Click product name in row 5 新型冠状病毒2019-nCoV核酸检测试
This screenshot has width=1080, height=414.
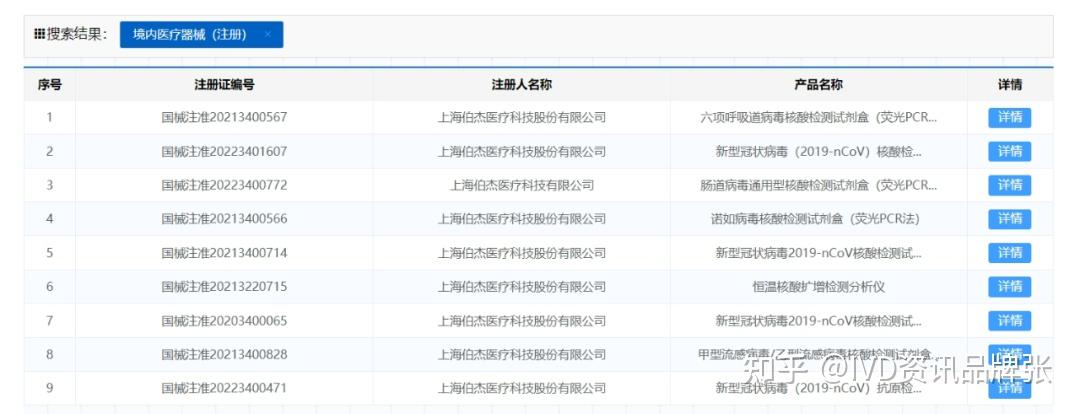(x=818, y=253)
